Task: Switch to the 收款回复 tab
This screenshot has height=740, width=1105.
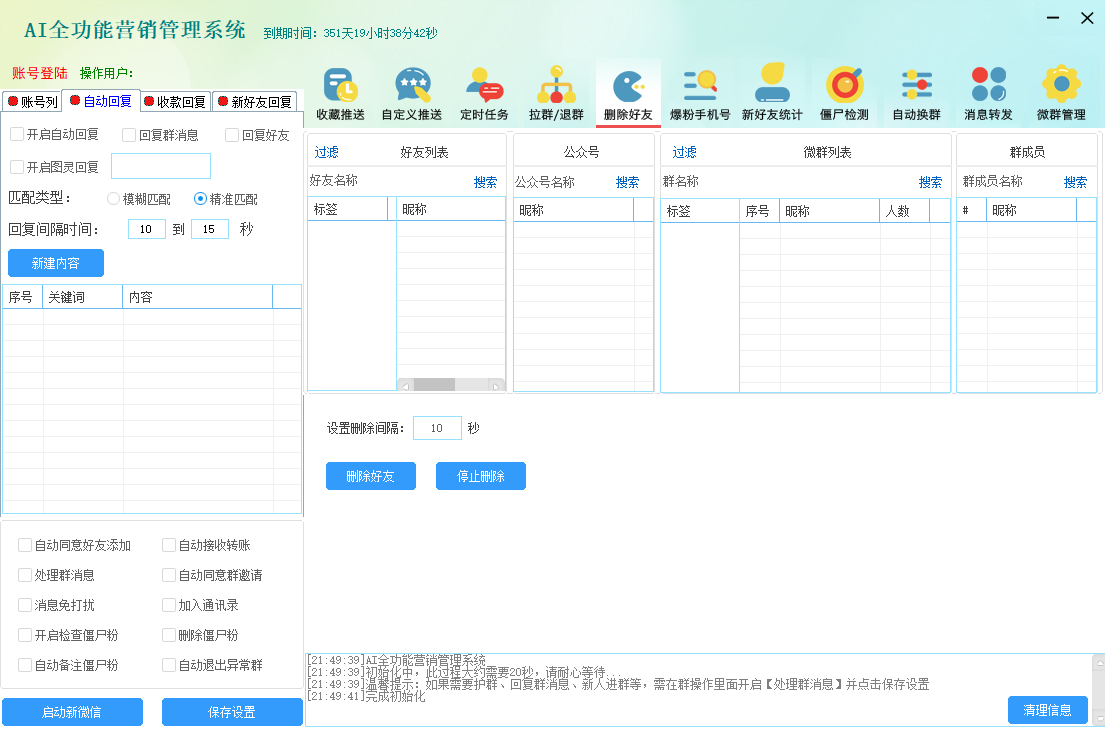Action: (174, 101)
